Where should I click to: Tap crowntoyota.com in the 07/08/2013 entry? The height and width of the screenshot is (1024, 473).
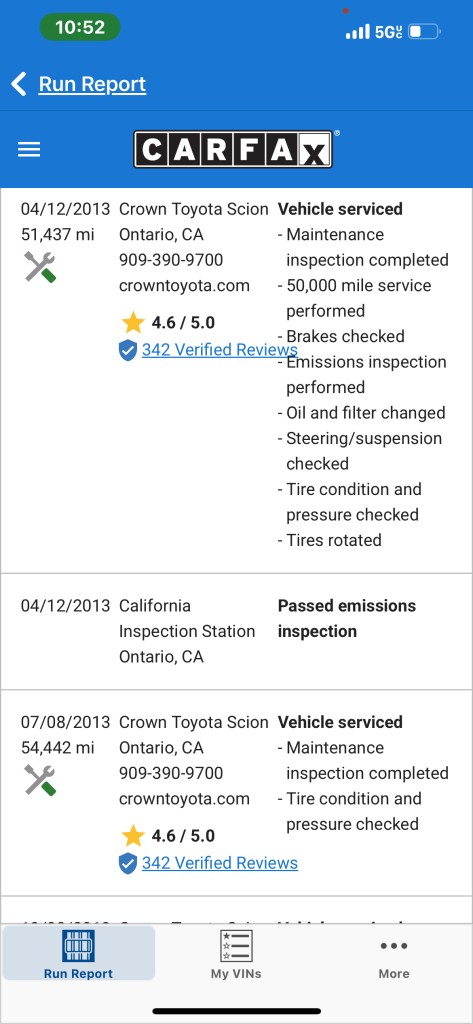click(x=184, y=799)
